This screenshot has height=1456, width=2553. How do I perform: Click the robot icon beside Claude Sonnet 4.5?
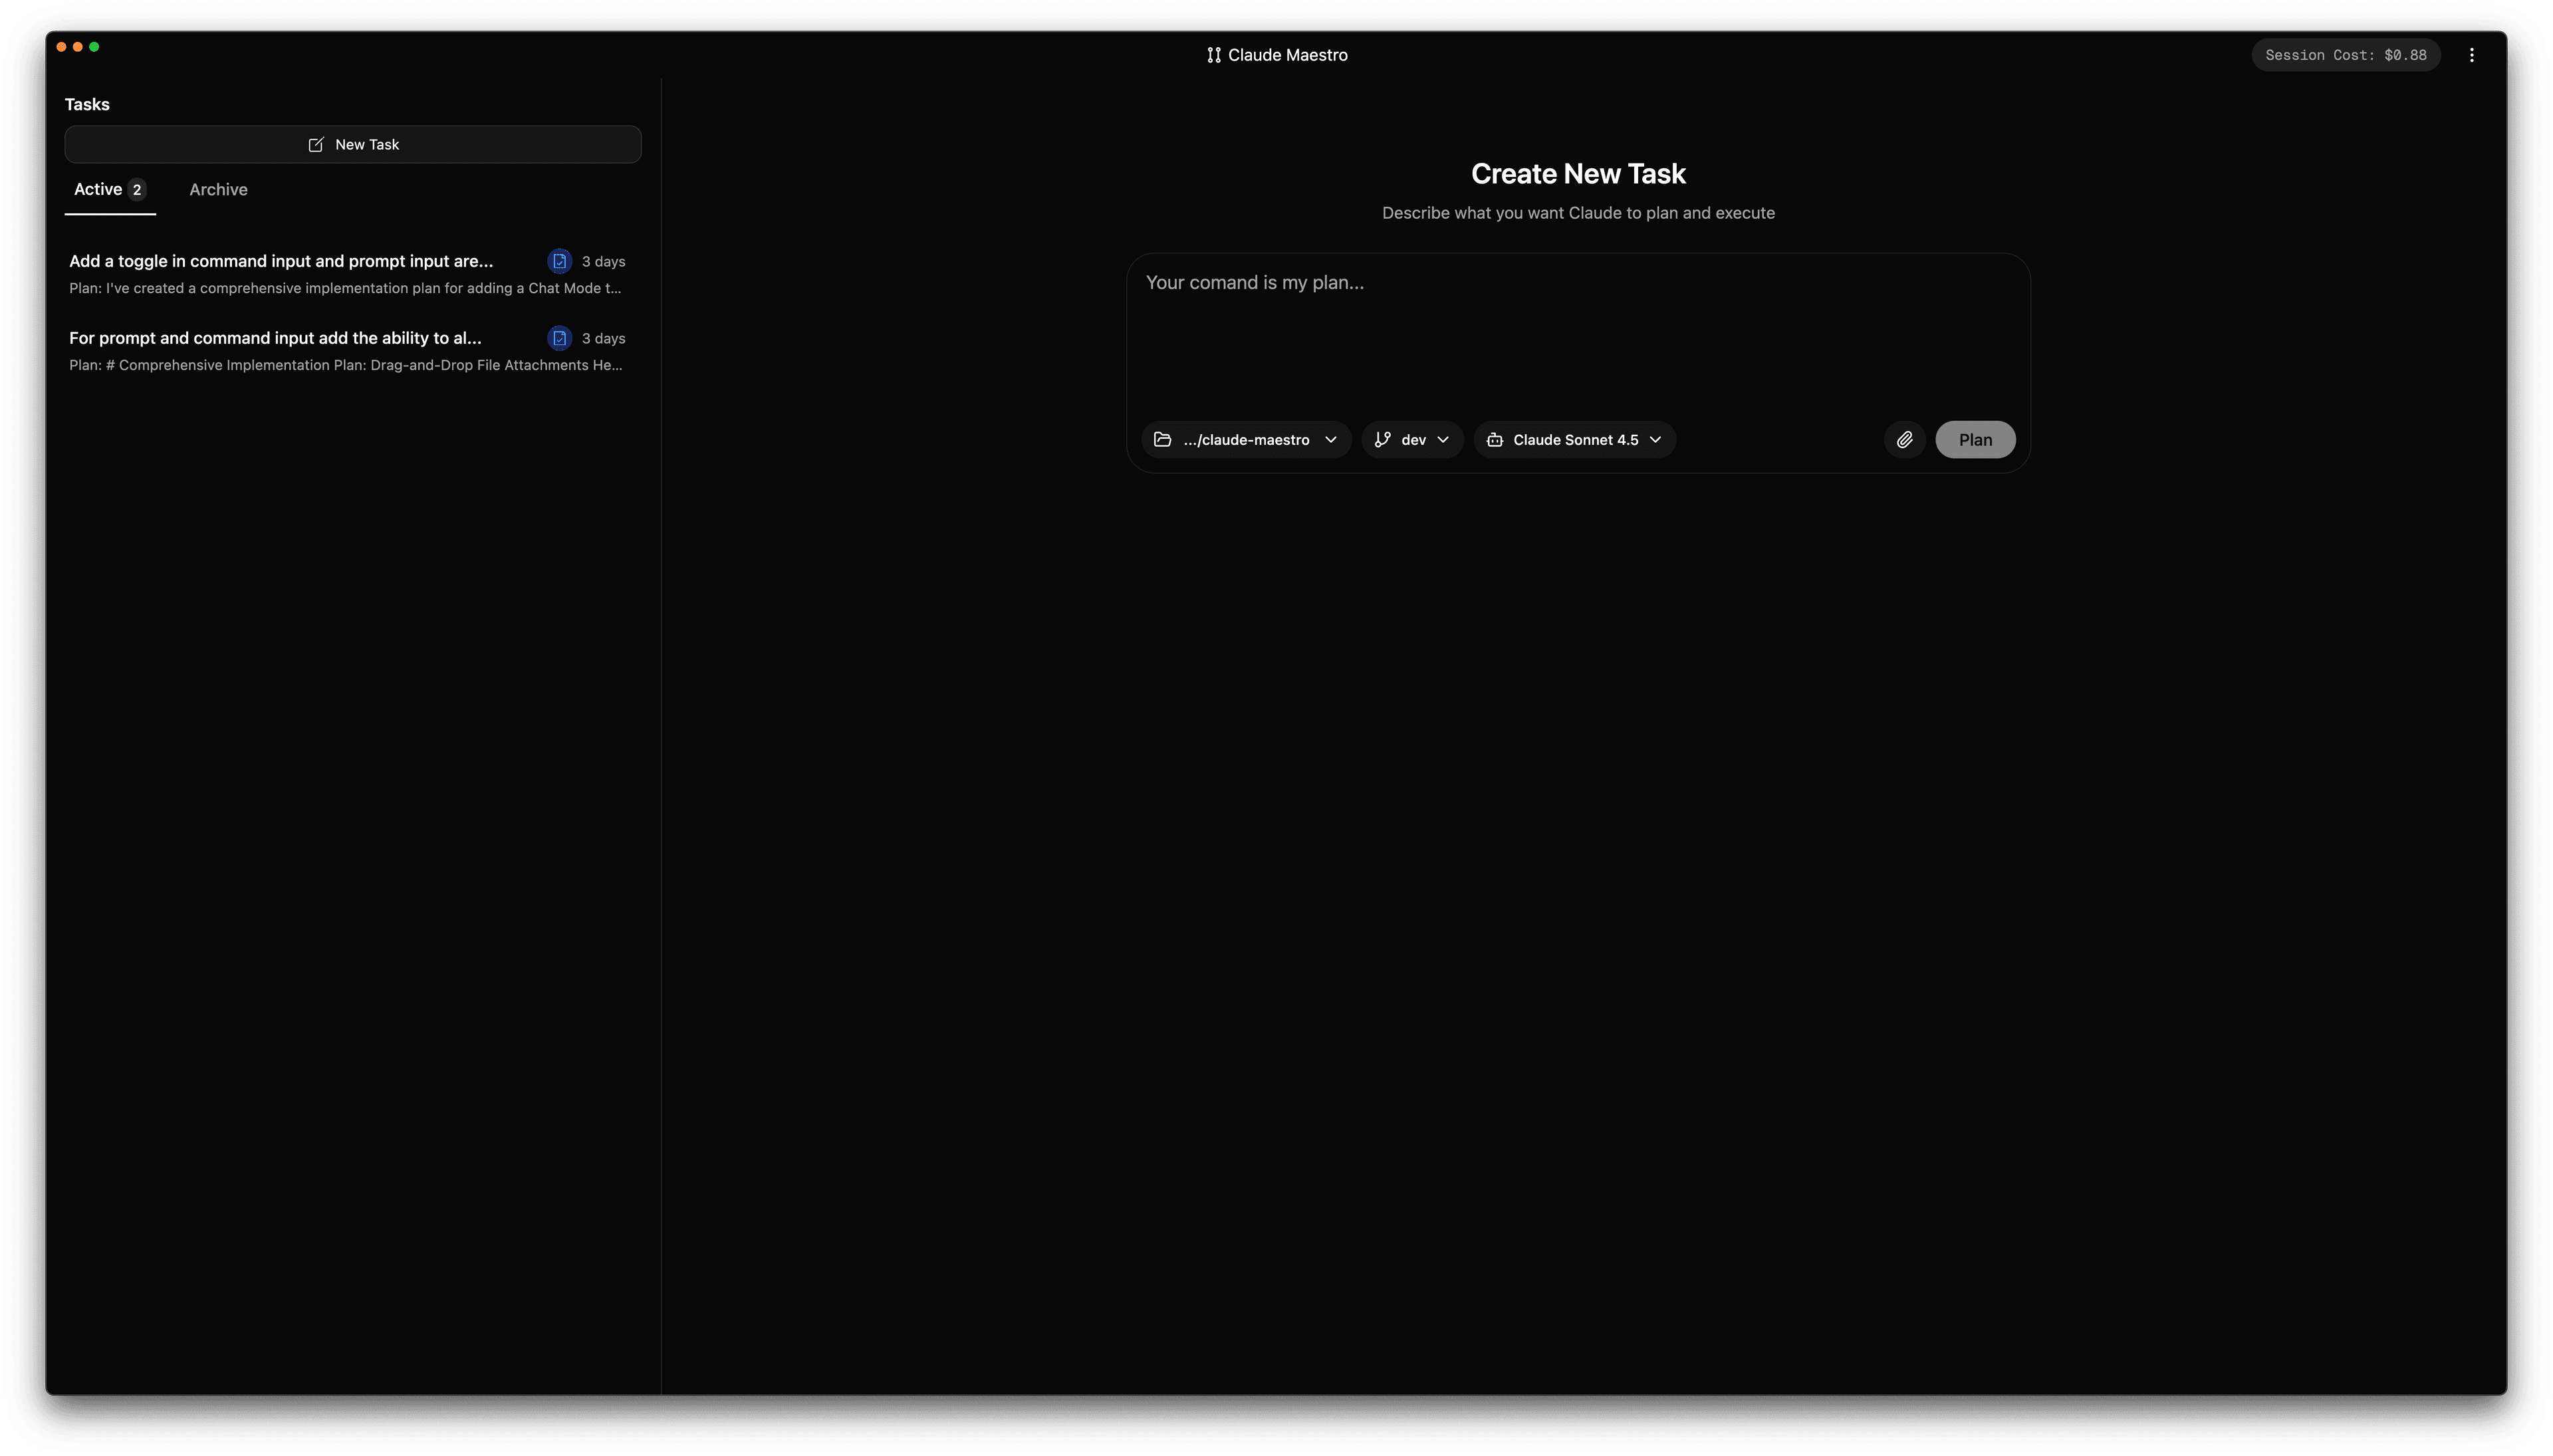pyautogui.click(x=1493, y=439)
